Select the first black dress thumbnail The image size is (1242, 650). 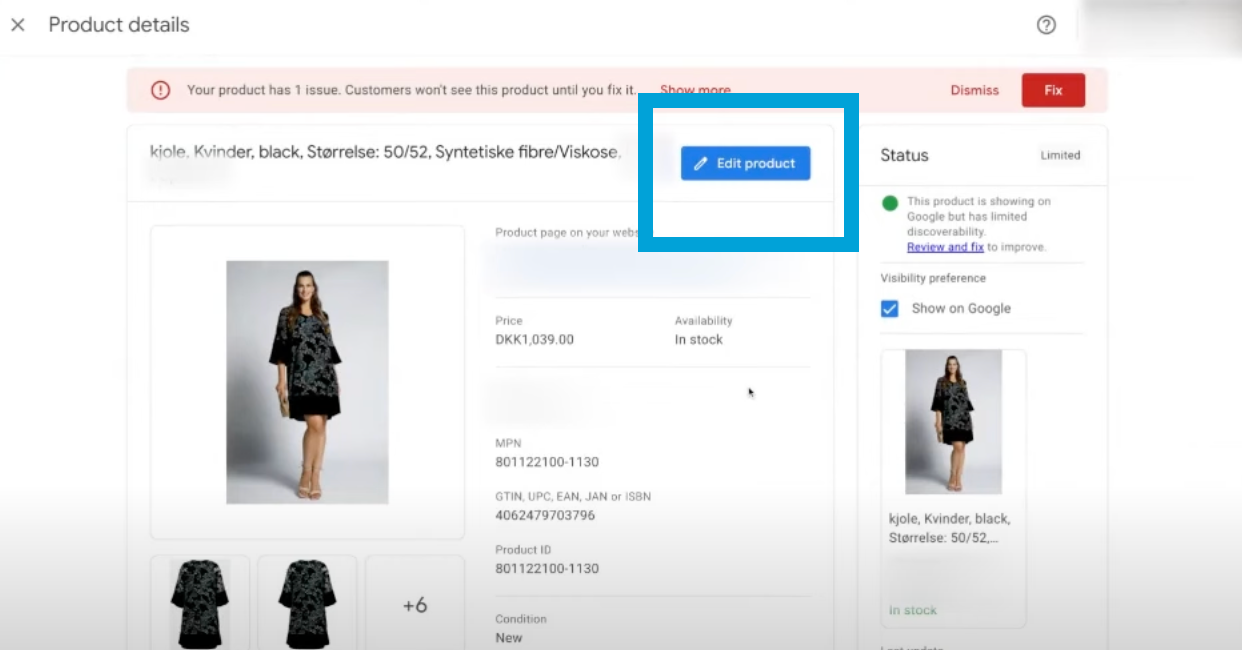199,604
